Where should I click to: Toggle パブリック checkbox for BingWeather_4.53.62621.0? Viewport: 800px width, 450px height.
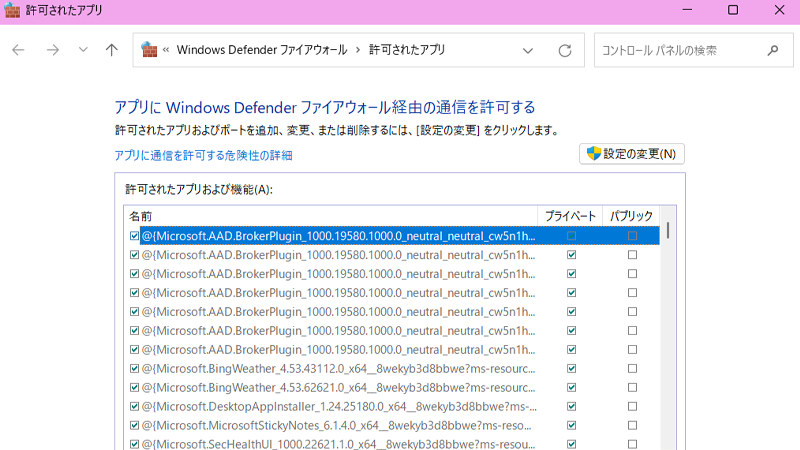[x=632, y=387]
